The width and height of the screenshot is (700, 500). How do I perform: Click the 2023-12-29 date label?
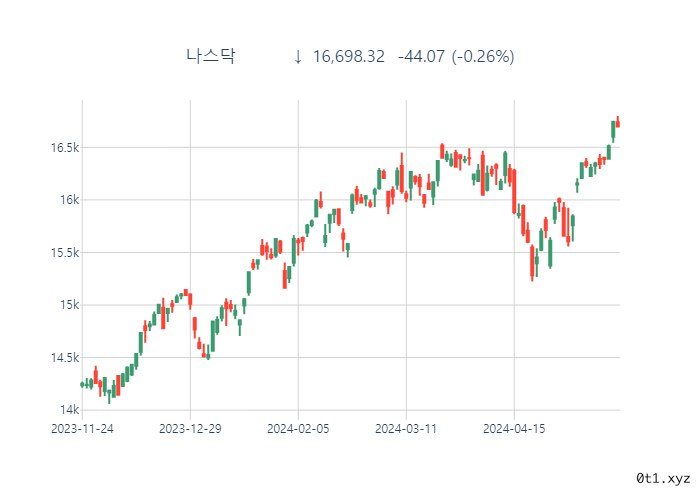[190, 429]
